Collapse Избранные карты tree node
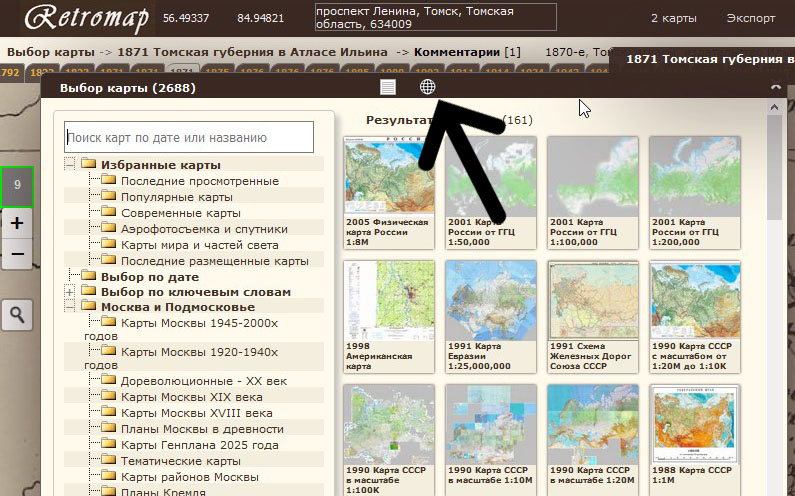This screenshot has height=496, width=795. [x=70, y=164]
